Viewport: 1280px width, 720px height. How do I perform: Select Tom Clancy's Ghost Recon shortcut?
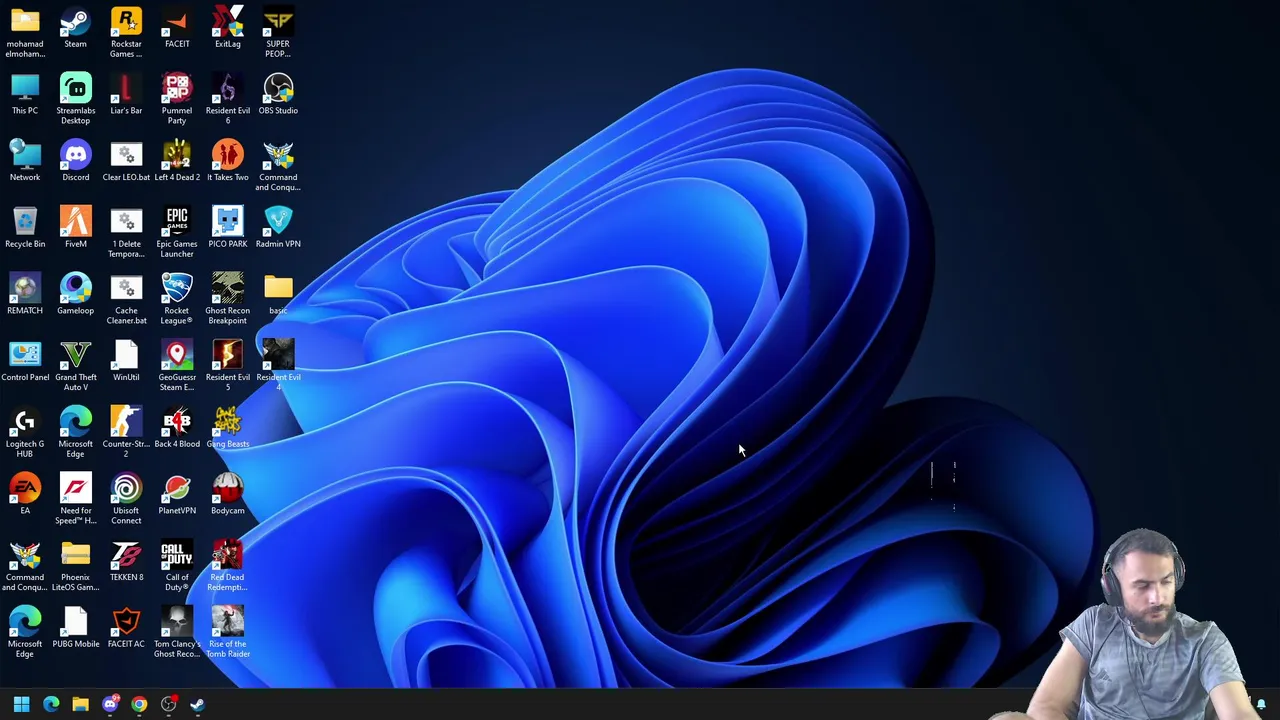177,633
